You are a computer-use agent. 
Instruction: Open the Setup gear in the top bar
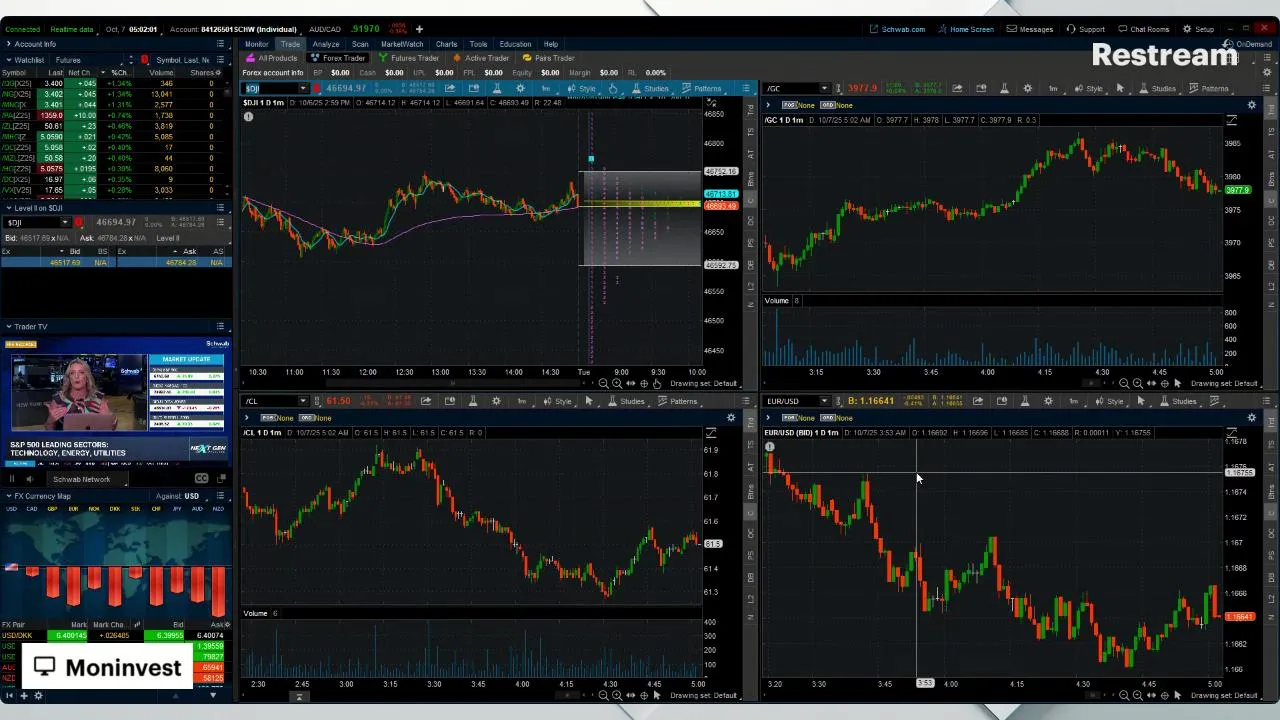click(1198, 29)
